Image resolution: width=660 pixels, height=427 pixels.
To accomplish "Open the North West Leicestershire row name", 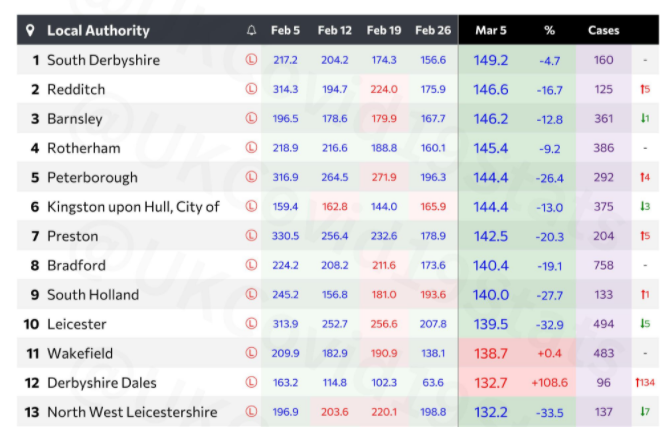I will 131,412.
